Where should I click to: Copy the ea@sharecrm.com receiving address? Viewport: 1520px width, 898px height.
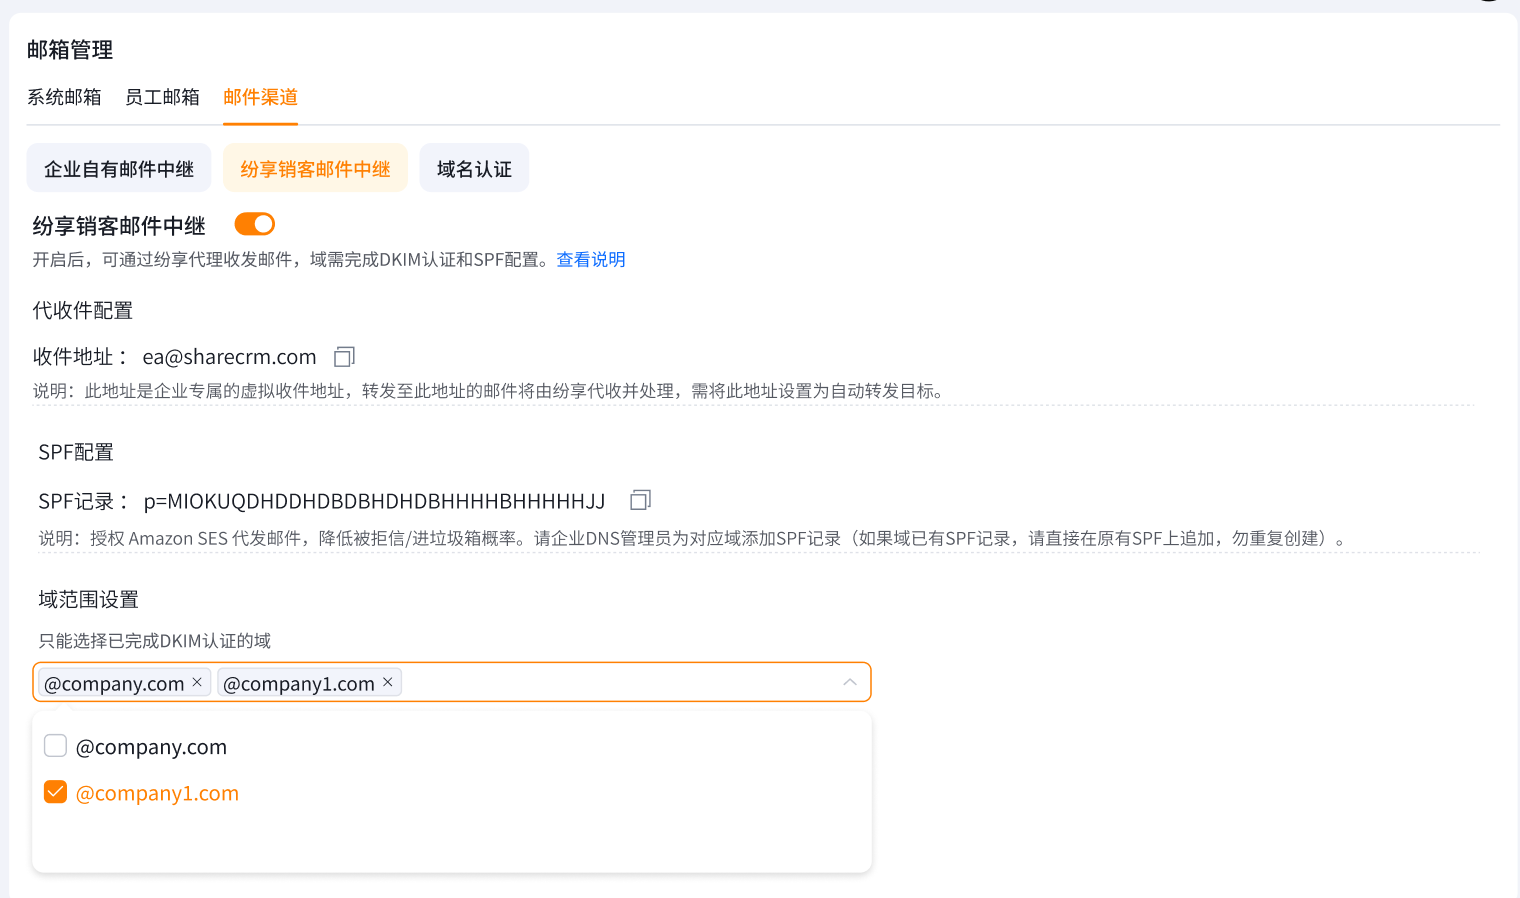point(344,357)
